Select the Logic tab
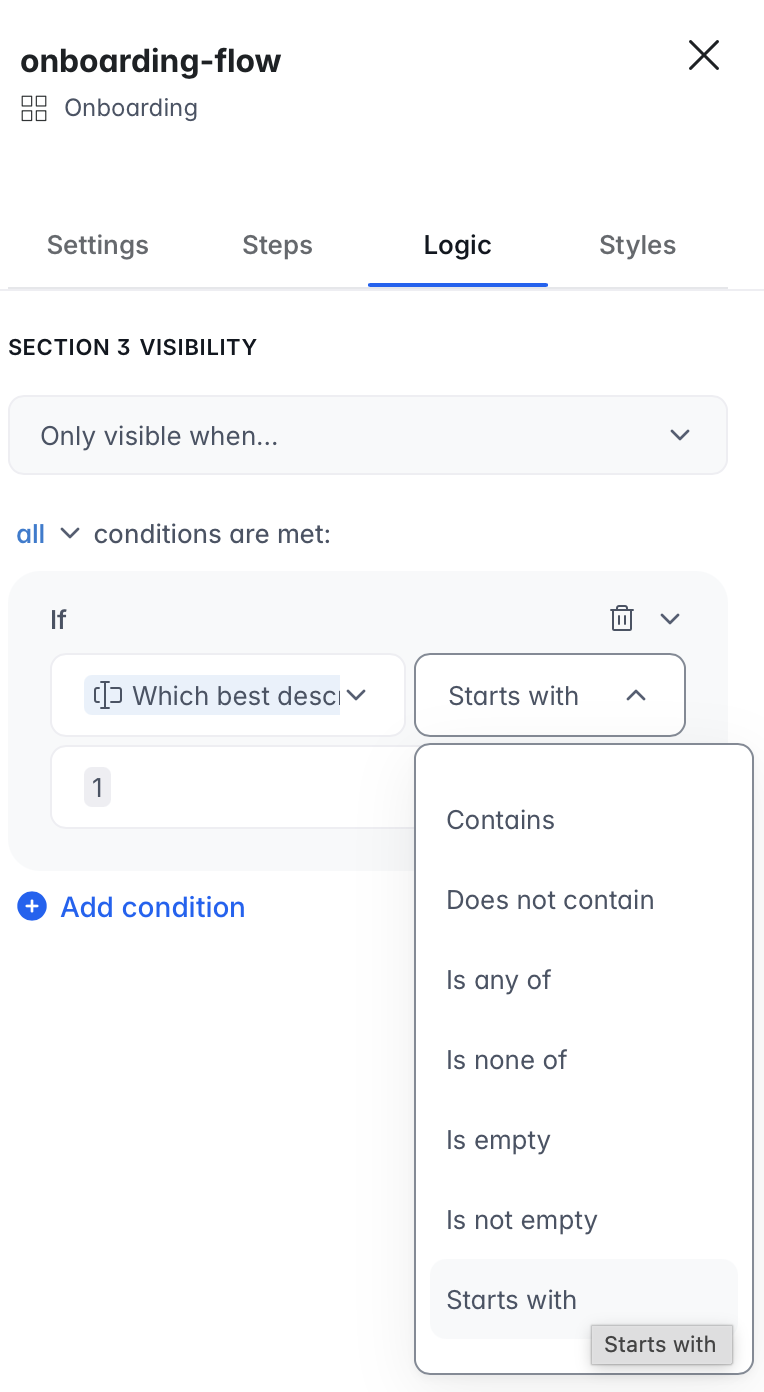Viewport: 764px width, 1392px height. click(457, 245)
